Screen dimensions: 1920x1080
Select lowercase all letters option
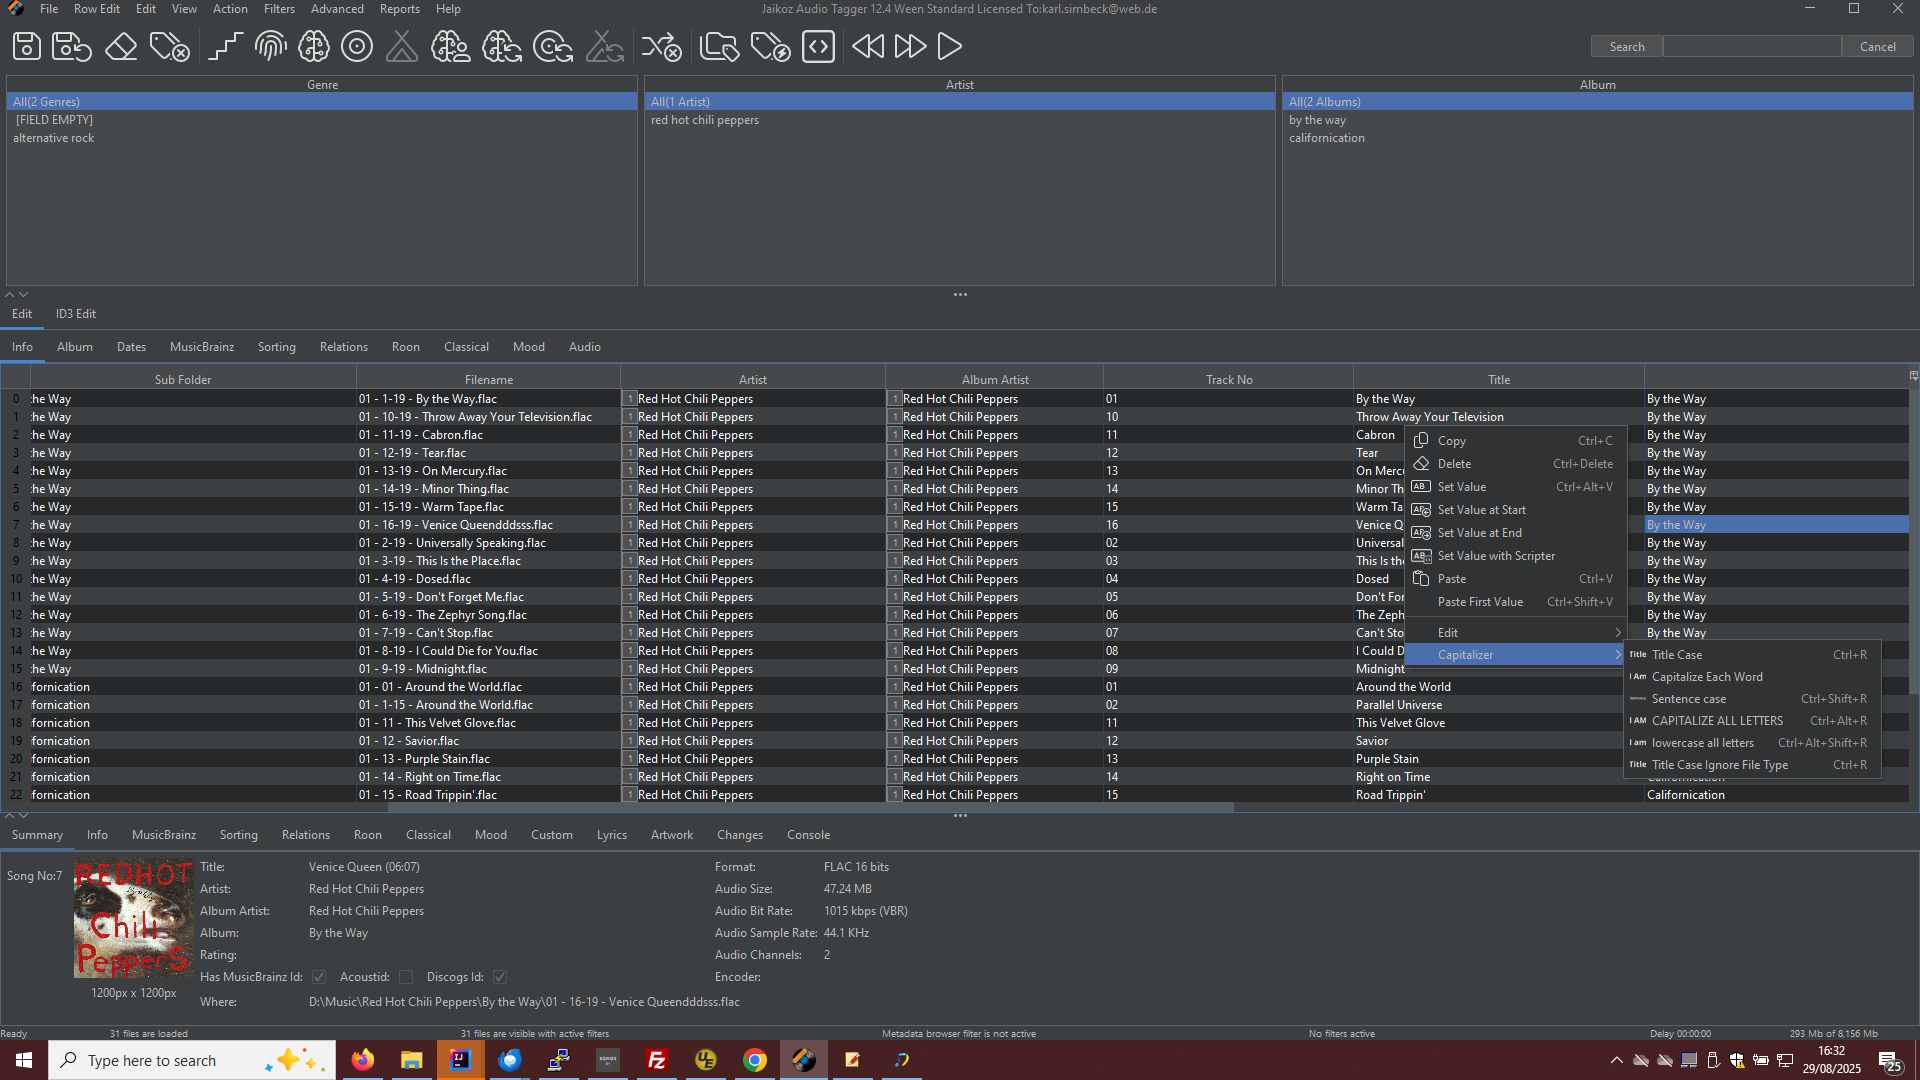click(1753, 743)
